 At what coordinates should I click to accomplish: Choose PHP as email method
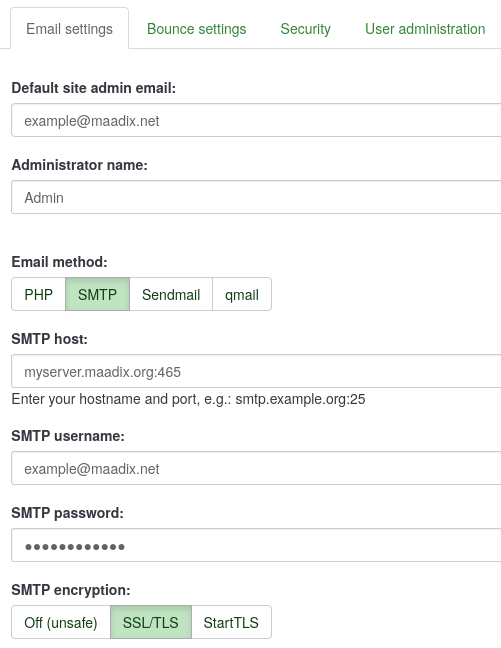[x=38, y=294]
